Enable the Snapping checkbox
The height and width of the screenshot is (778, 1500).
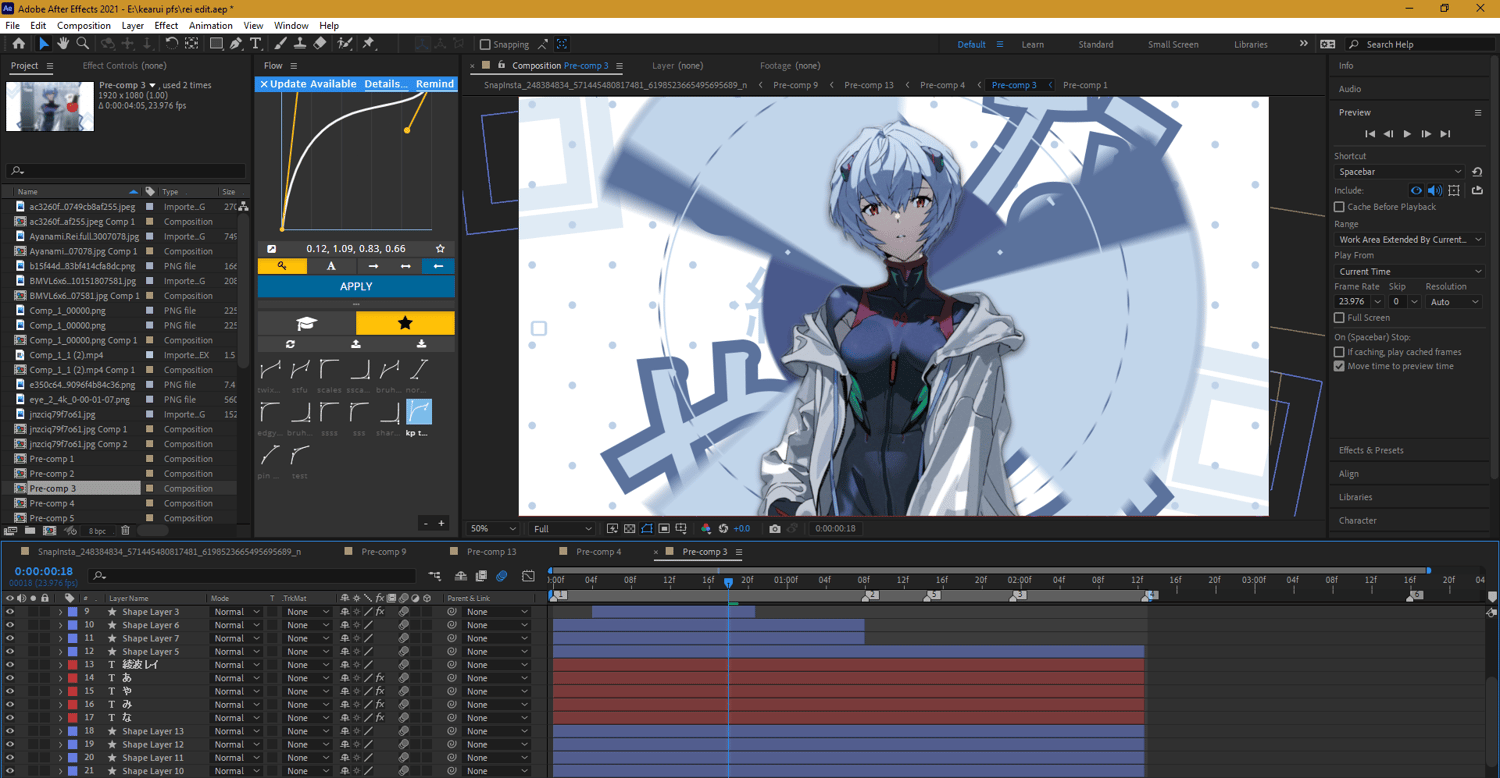(485, 44)
